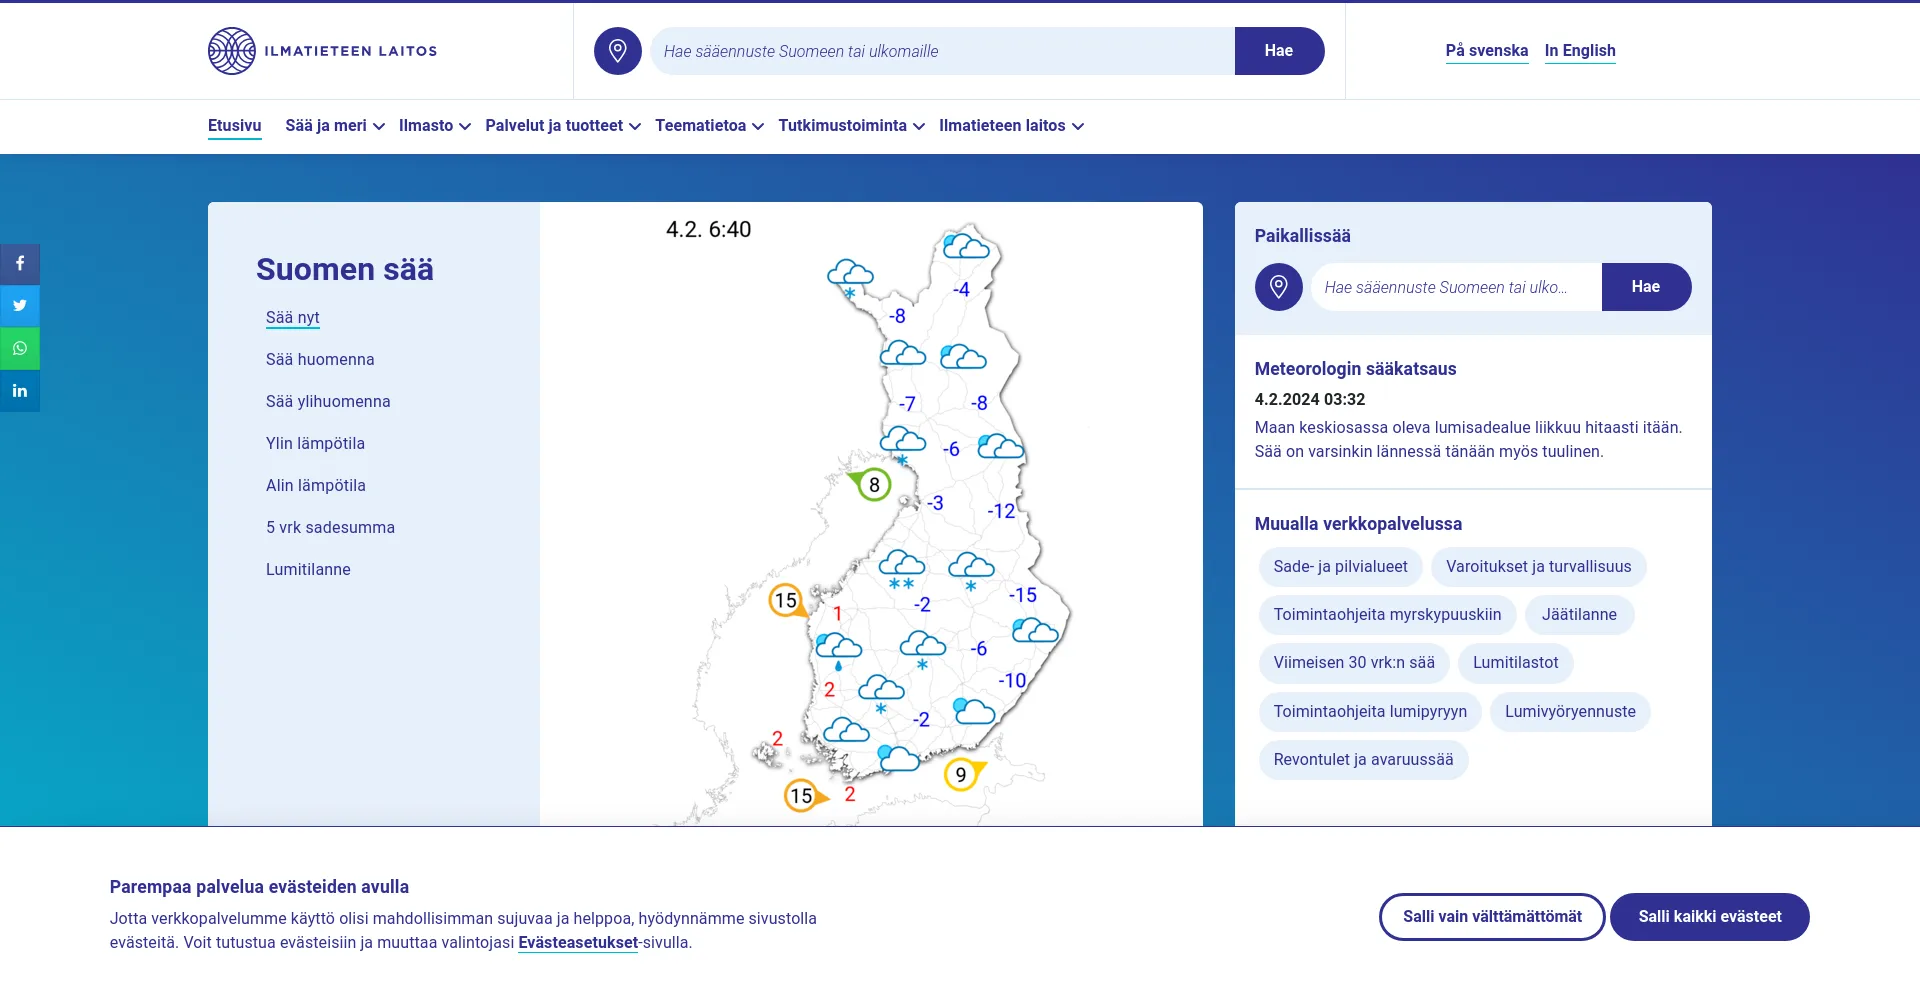
Task: Focus the header weather search field
Action: [x=940, y=51]
